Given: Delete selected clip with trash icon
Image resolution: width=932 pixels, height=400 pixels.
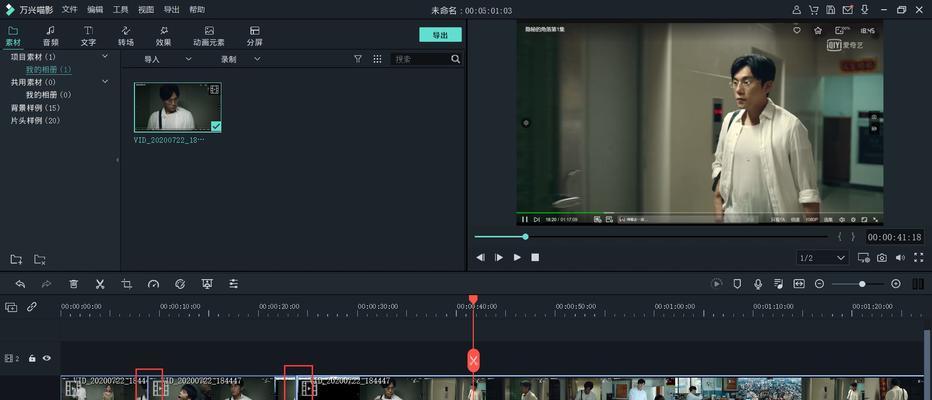Looking at the screenshot, I should (x=74, y=284).
